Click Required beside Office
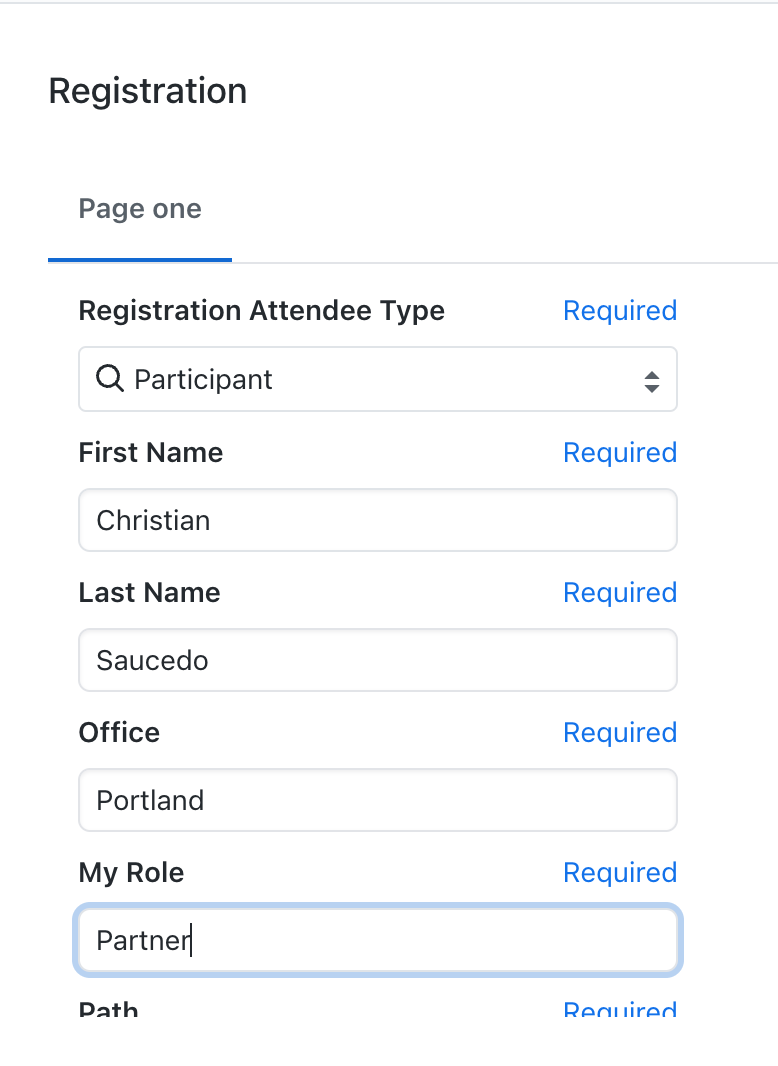The height and width of the screenshot is (1066, 778). 620,733
